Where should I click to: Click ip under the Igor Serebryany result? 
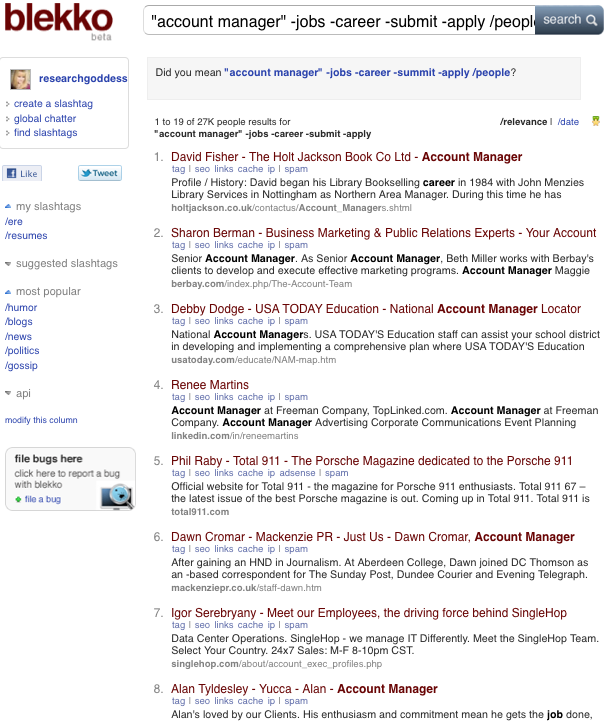tap(271, 624)
